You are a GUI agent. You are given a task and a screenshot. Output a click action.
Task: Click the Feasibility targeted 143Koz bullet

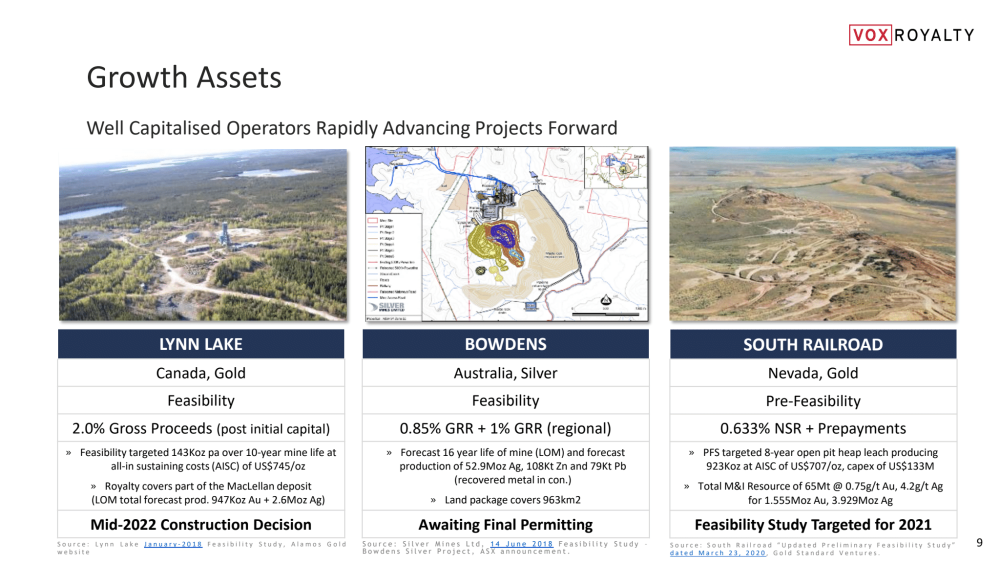pyautogui.click(x=201, y=459)
